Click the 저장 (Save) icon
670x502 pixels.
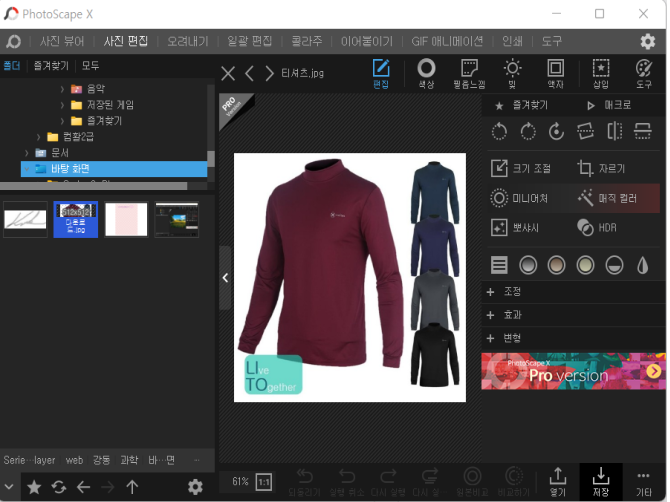[601, 481]
